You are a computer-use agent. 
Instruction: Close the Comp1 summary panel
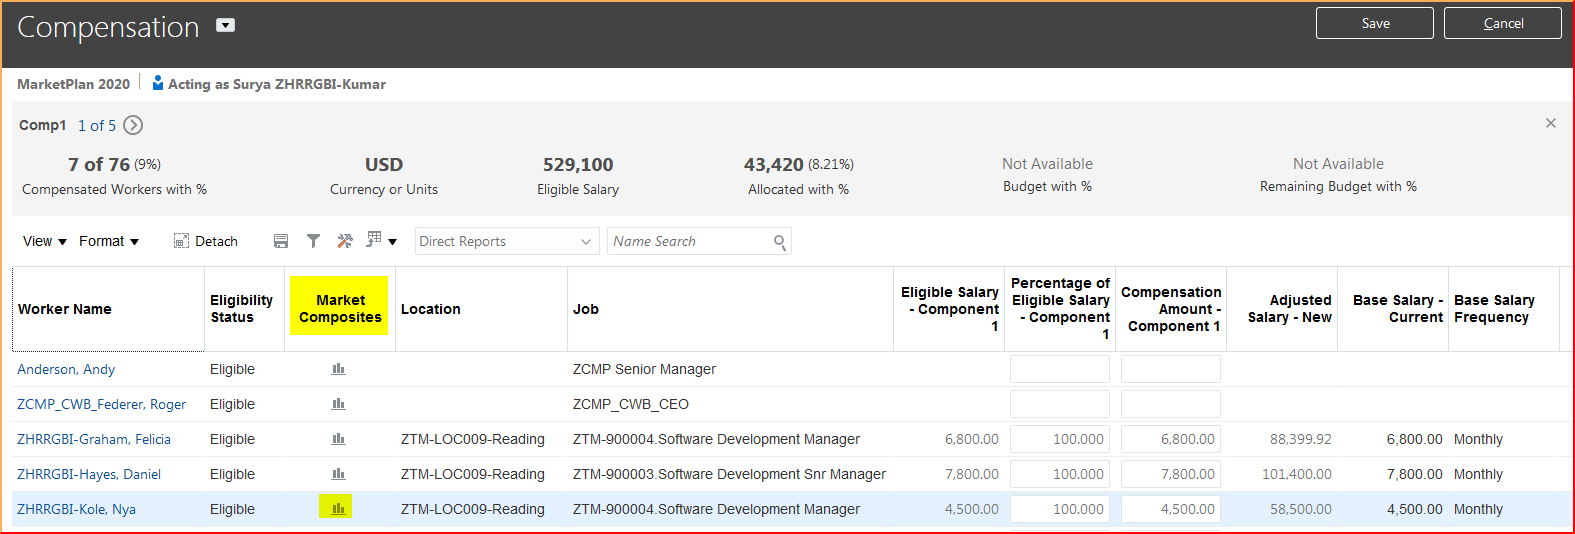tap(1550, 123)
